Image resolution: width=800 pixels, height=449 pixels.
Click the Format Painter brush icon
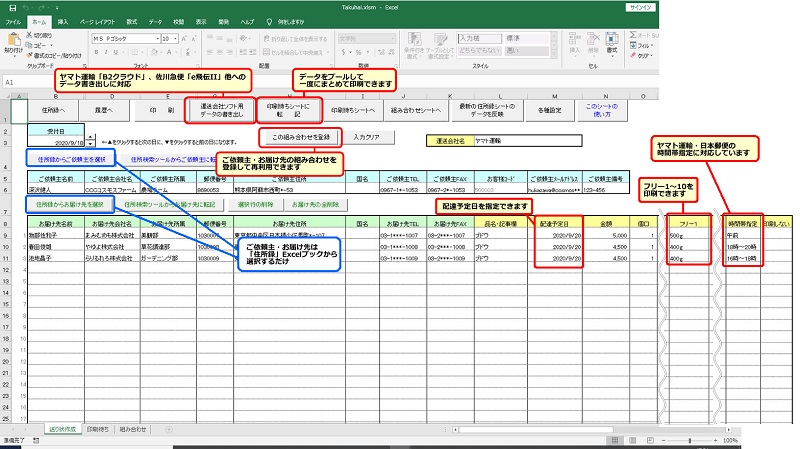point(37,55)
